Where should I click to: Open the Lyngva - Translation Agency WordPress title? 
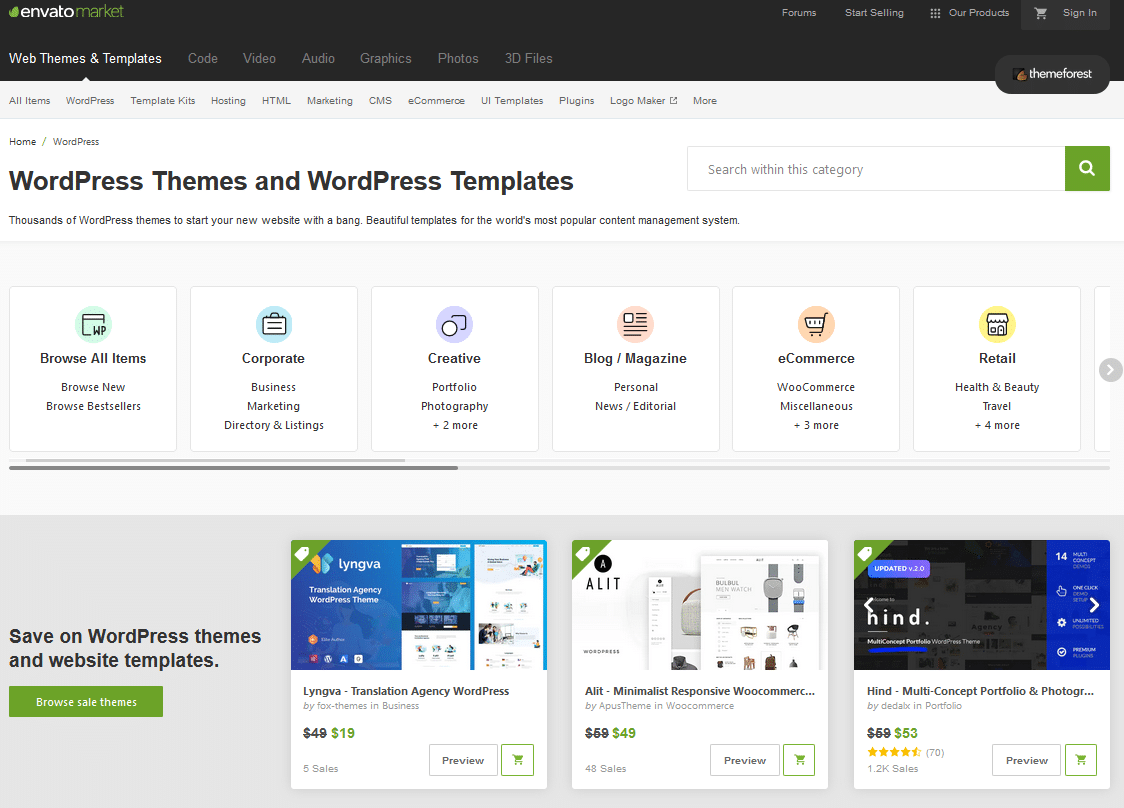point(406,691)
